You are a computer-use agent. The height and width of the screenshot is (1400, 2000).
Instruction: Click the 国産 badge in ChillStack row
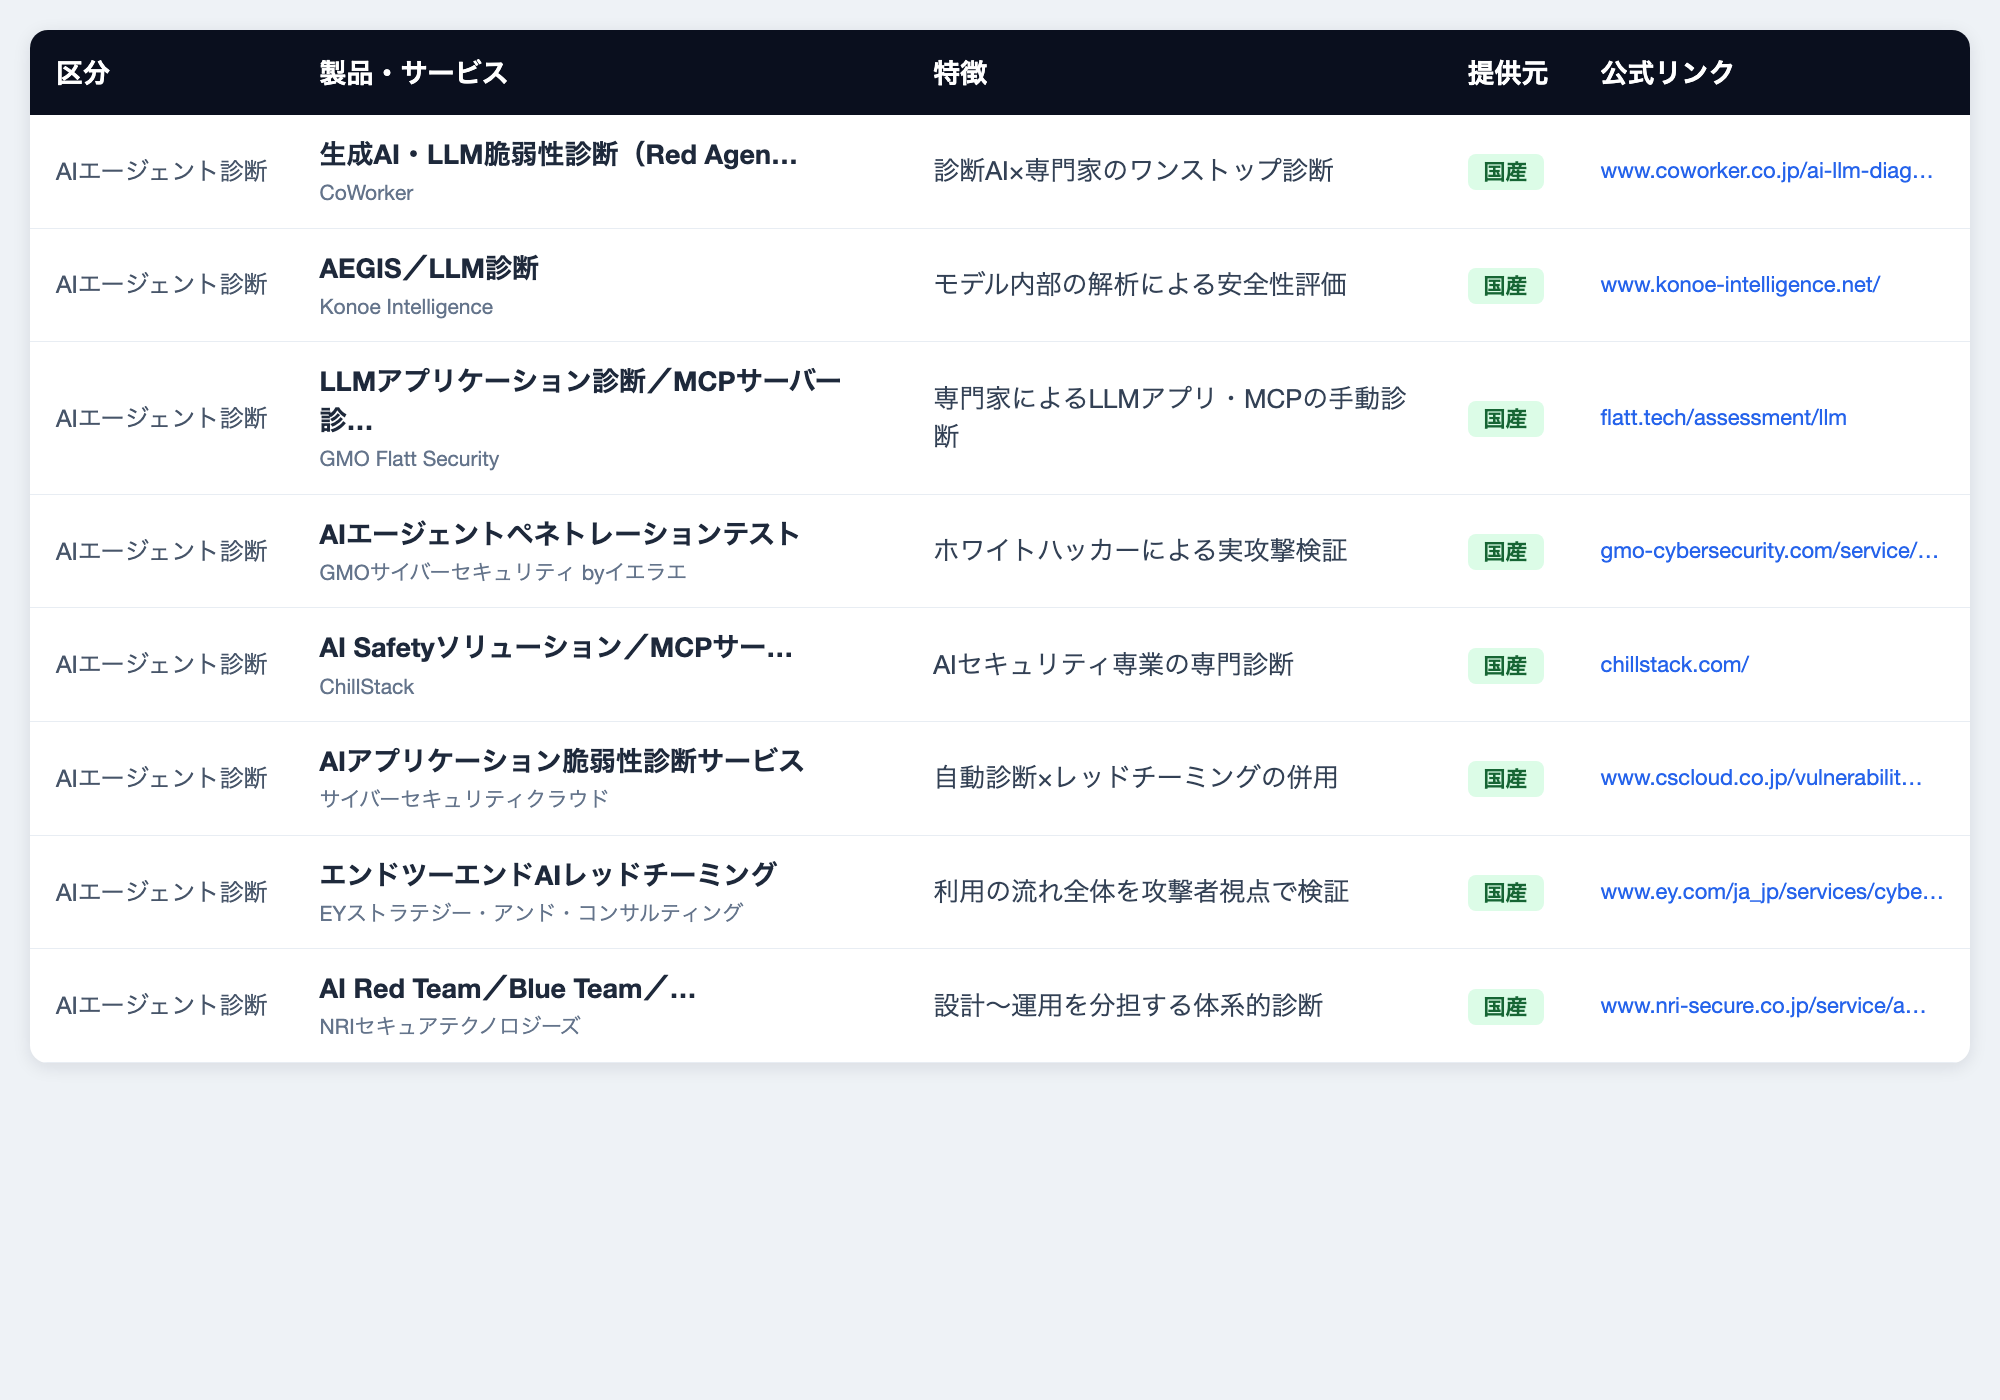(1505, 666)
